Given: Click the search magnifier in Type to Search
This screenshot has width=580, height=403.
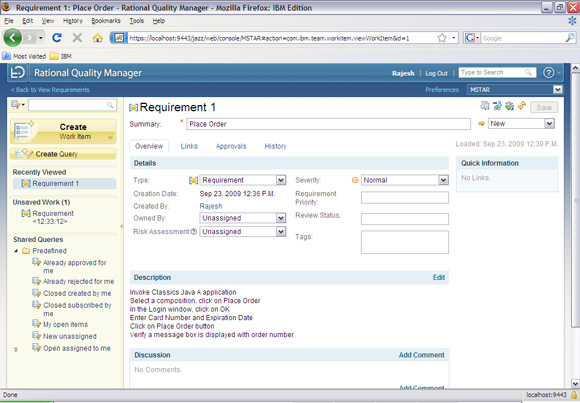Looking at the screenshot, I should click(528, 73).
